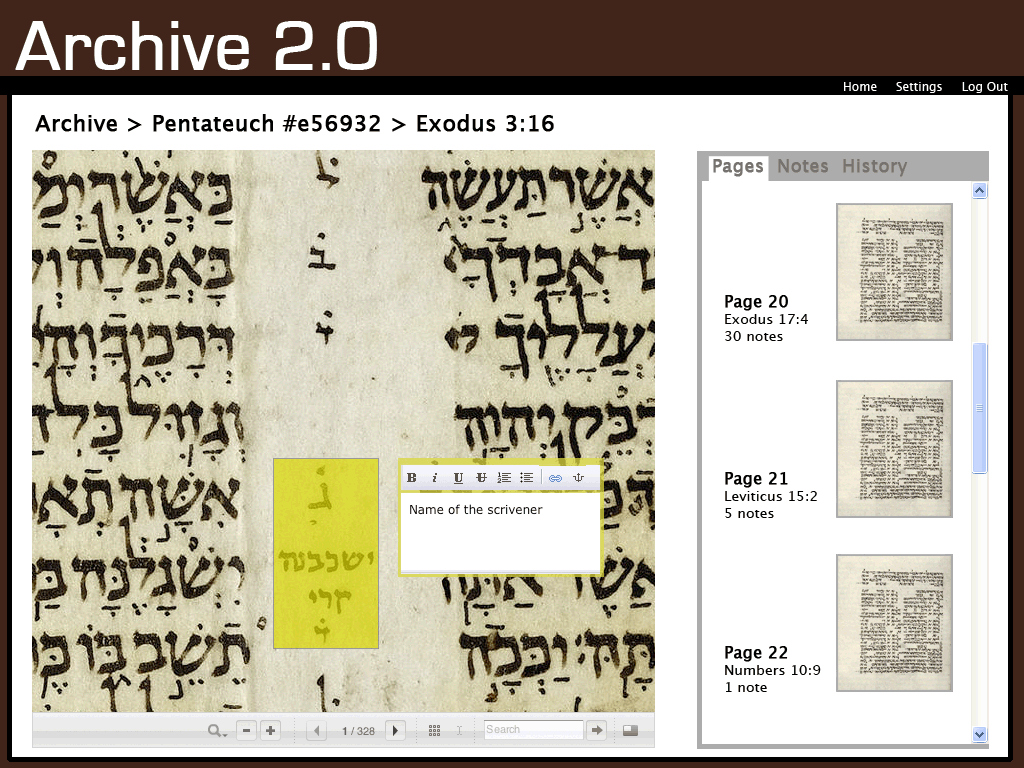This screenshot has width=1024, height=768.
Task: Toggle italic formatting in note editor
Action: 435,478
